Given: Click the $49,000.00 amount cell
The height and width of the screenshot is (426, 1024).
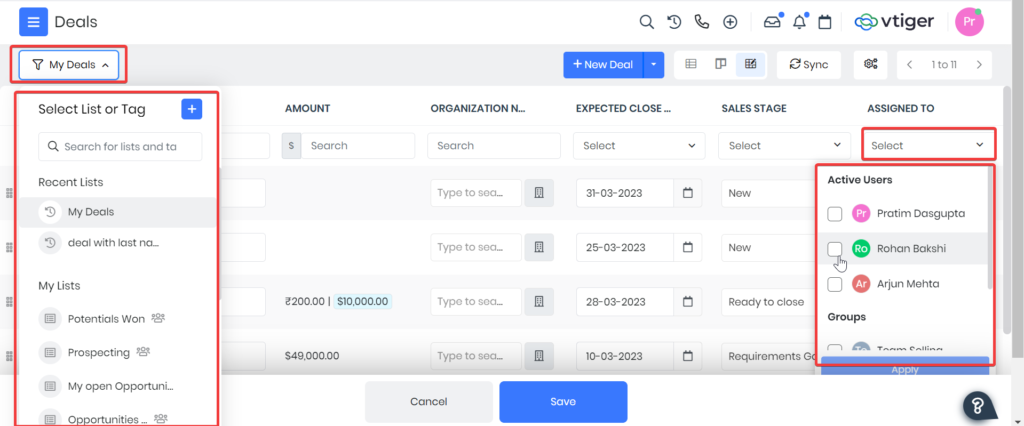Looking at the screenshot, I should pos(312,356).
